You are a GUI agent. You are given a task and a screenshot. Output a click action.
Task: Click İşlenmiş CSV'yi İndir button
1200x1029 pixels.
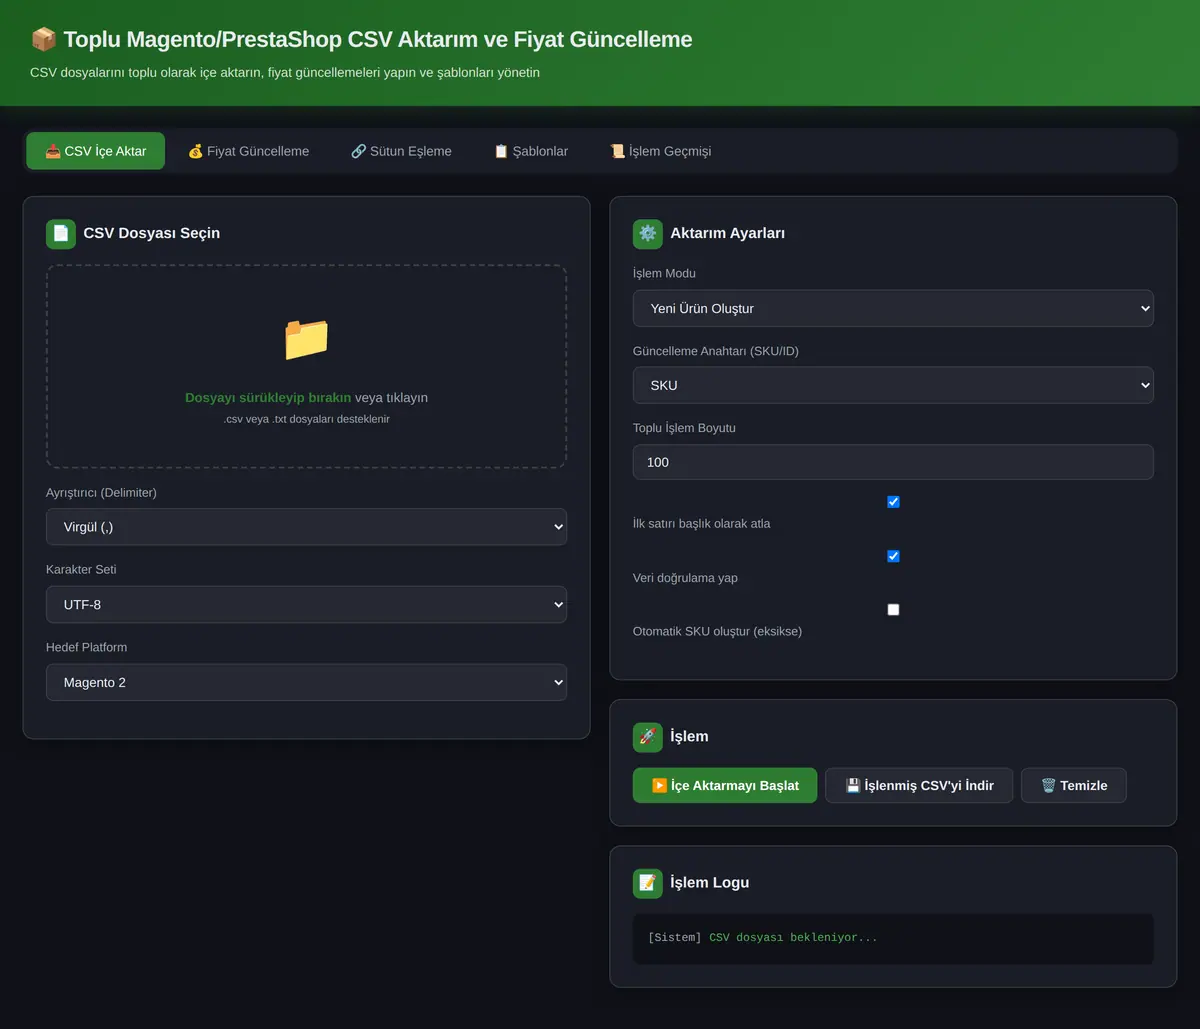pos(919,786)
